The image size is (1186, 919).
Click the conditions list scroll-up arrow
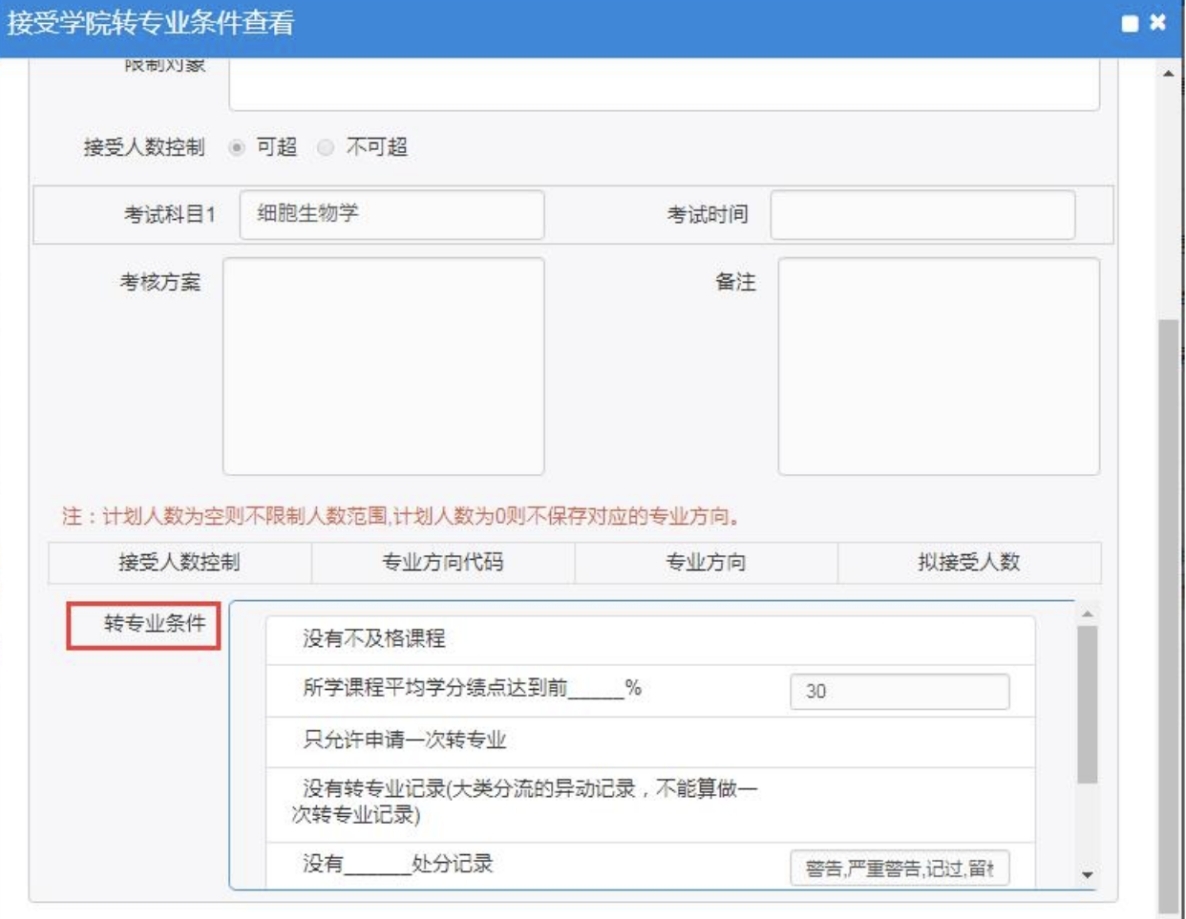click(1087, 613)
